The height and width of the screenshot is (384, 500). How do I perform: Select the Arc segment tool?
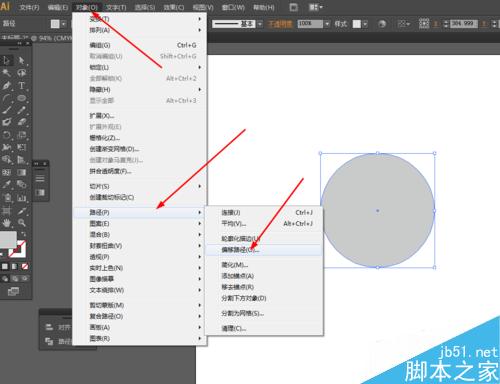pyautogui.click(x=6, y=98)
